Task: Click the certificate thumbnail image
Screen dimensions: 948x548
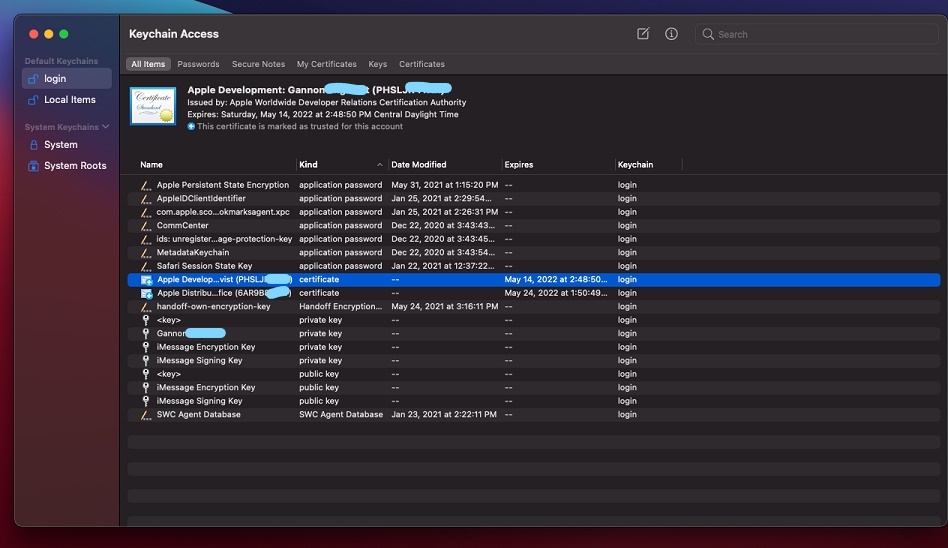Action: 153,106
